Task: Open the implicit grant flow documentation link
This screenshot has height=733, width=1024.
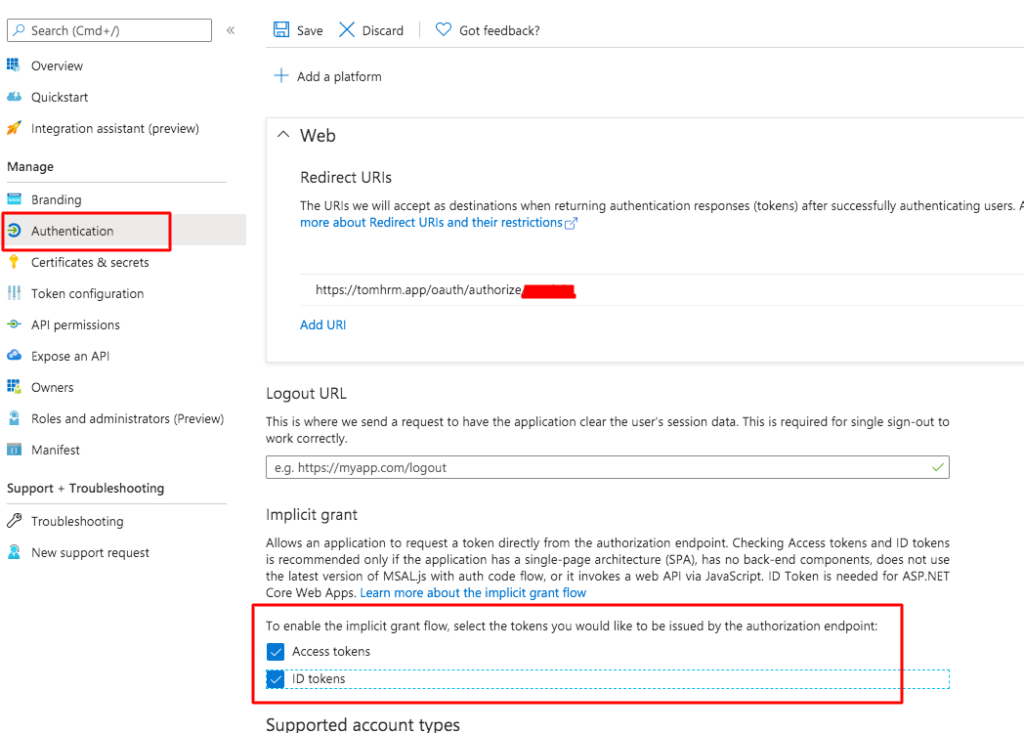Action: 472,592
